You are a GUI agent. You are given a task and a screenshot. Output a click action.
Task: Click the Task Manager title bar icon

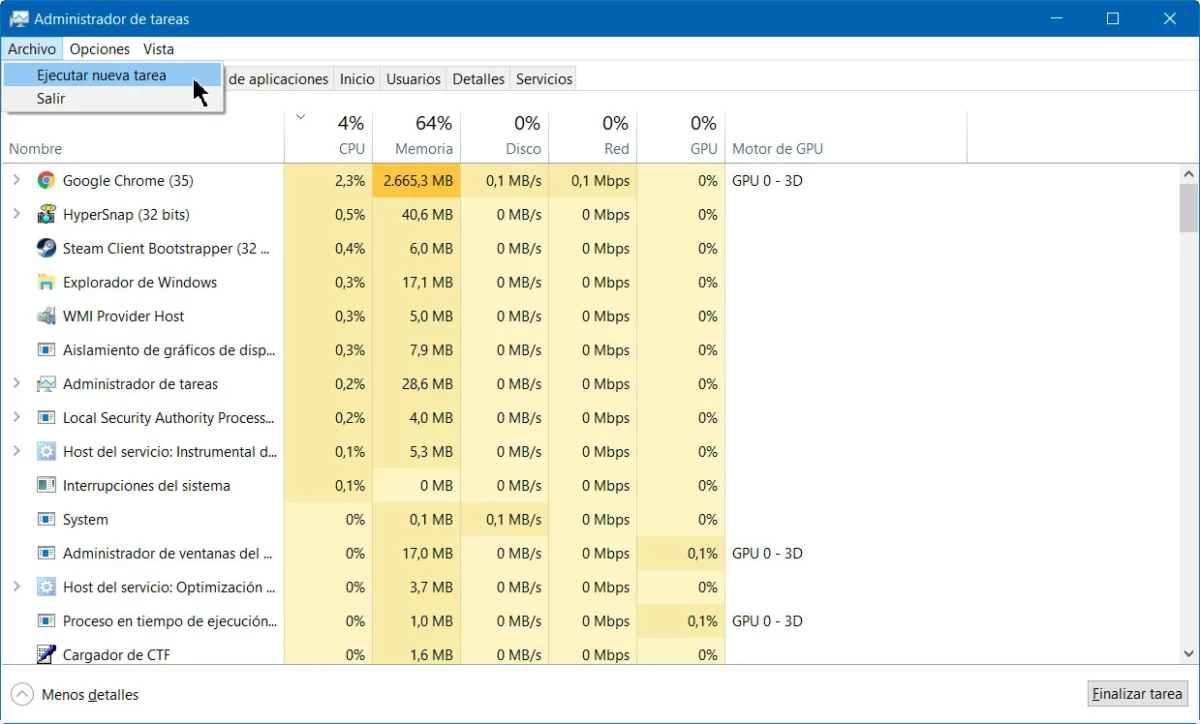pyautogui.click(x=18, y=18)
